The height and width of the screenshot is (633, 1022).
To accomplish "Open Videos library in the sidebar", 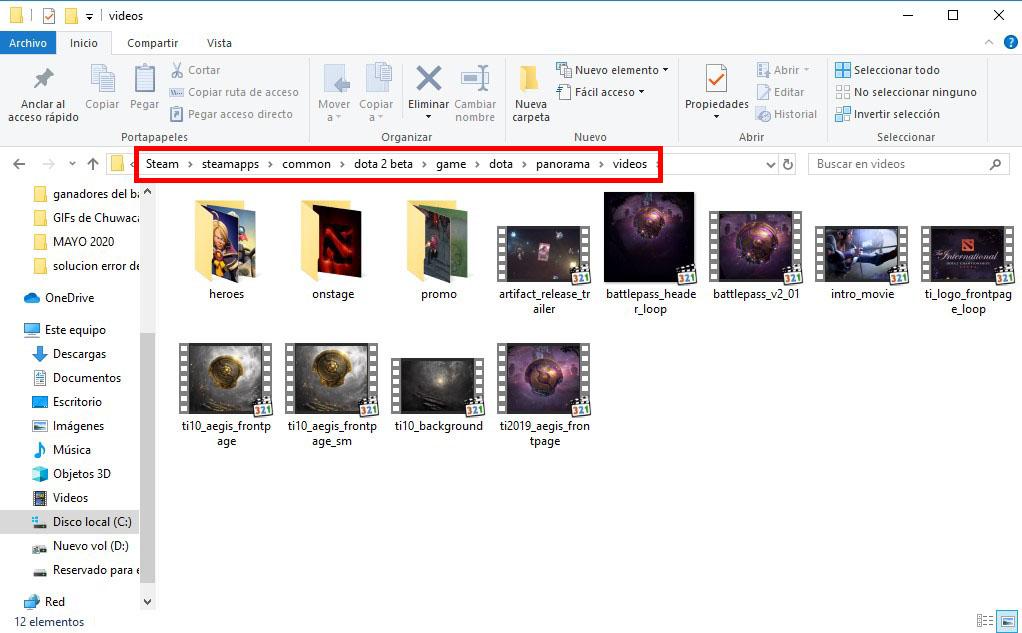I will (61, 498).
